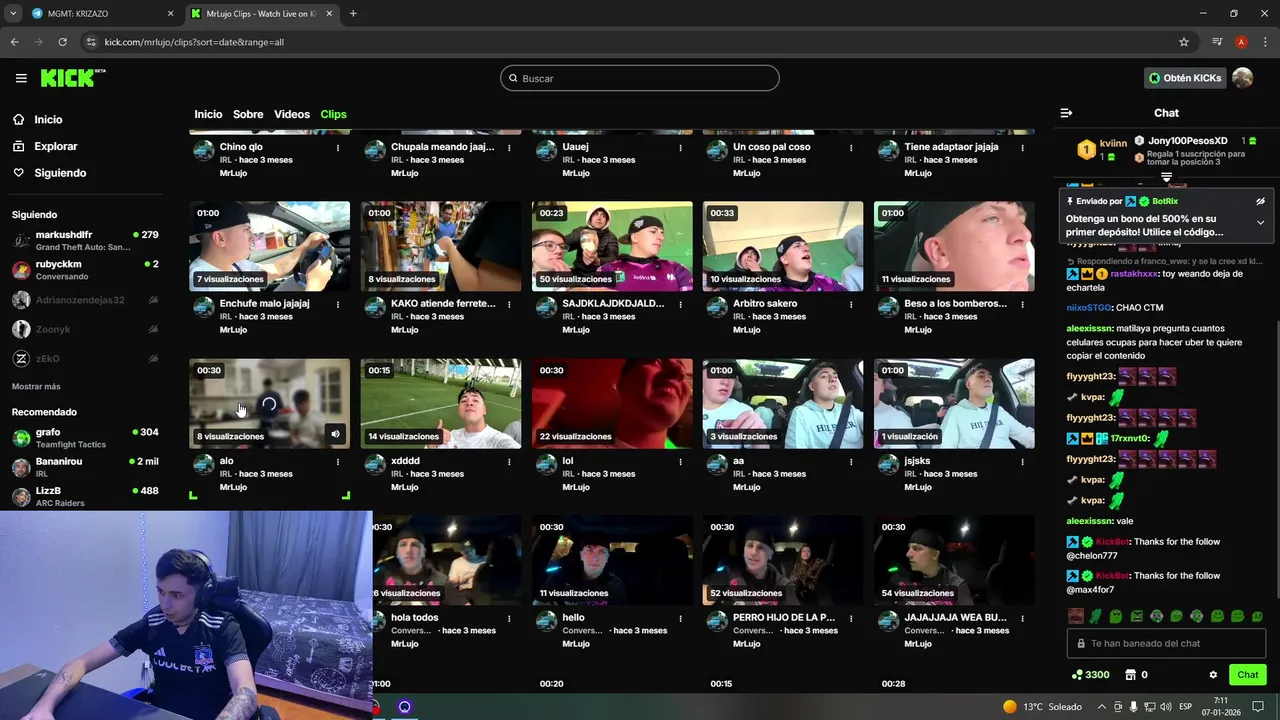Open options menu for clip 'Enchufe malo jajajaj'
The height and width of the screenshot is (720, 1280).
coord(338,304)
